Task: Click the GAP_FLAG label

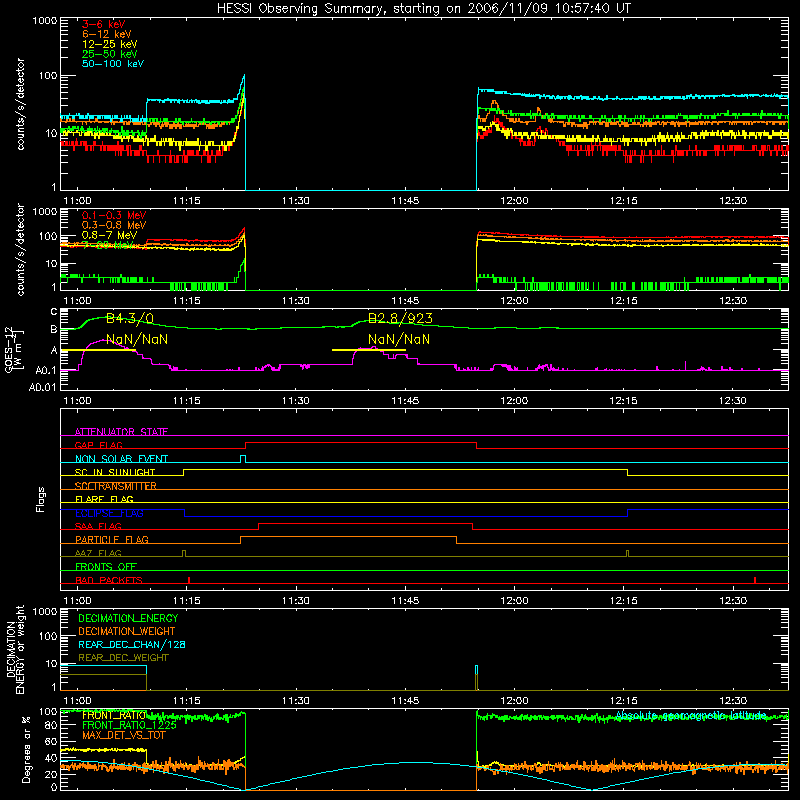Action: coord(98,445)
